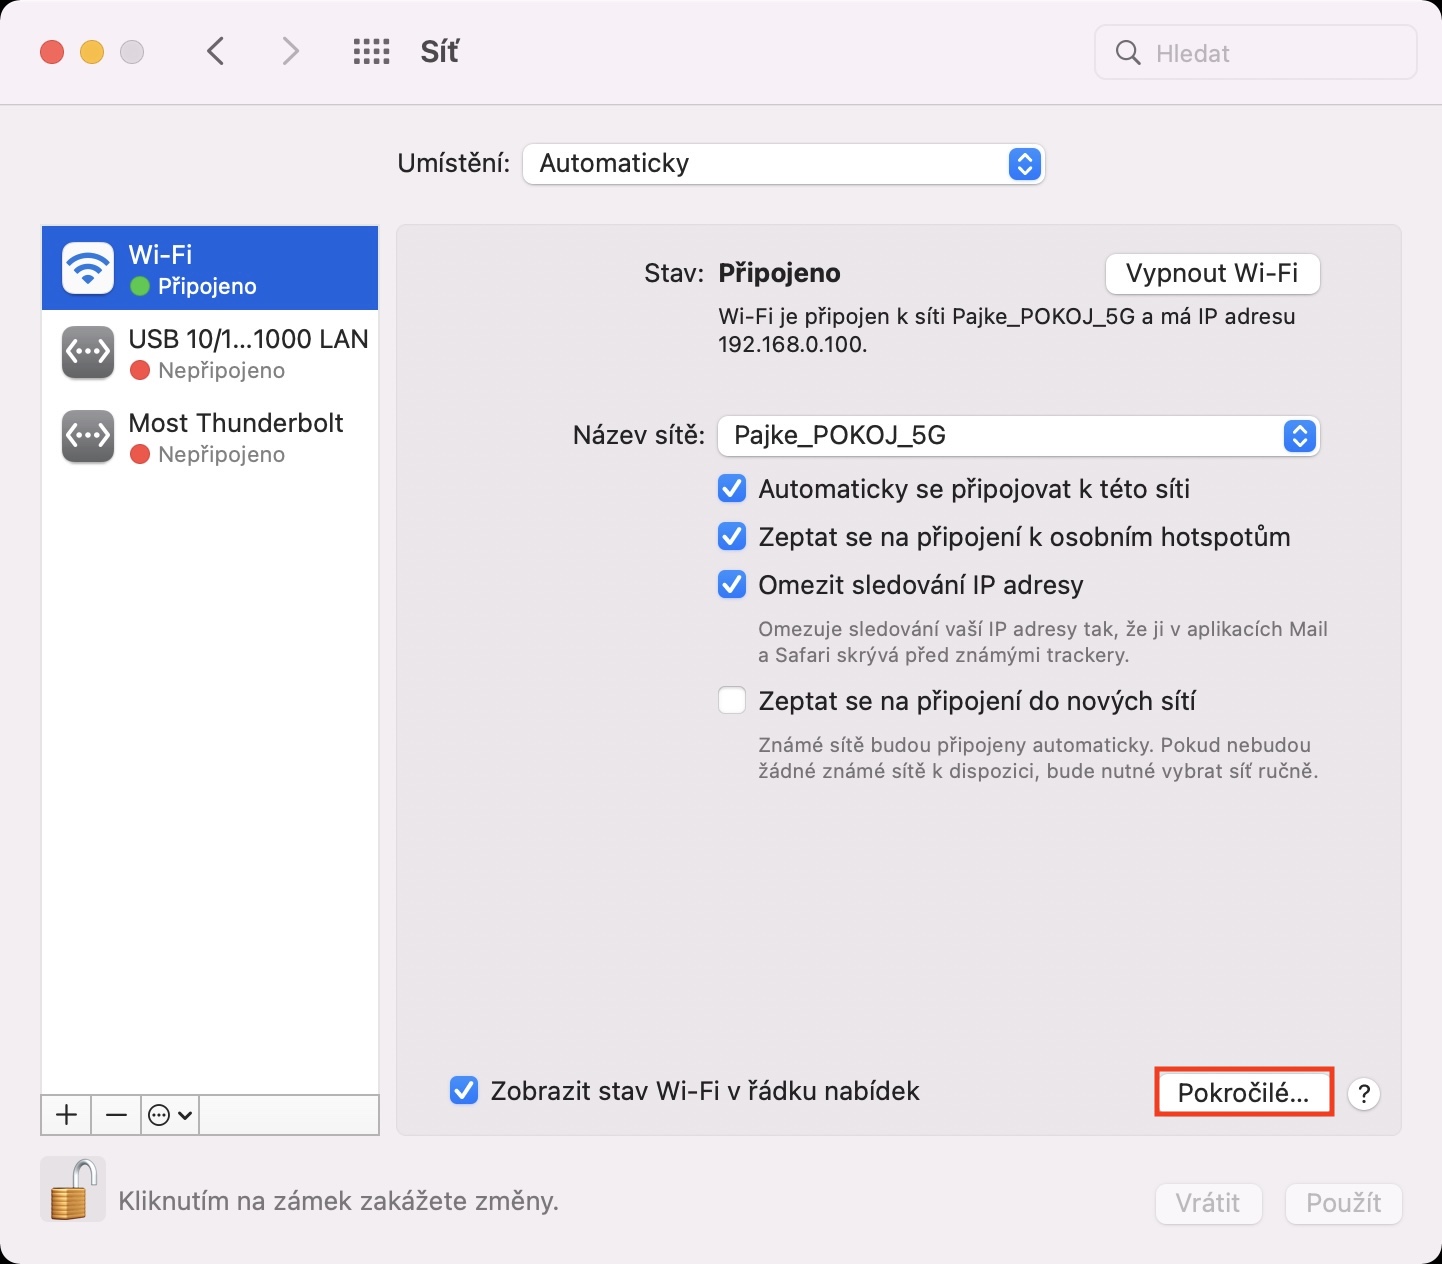Show all preferences grid icon
This screenshot has width=1442, height=1264.
tap(371, 52)
